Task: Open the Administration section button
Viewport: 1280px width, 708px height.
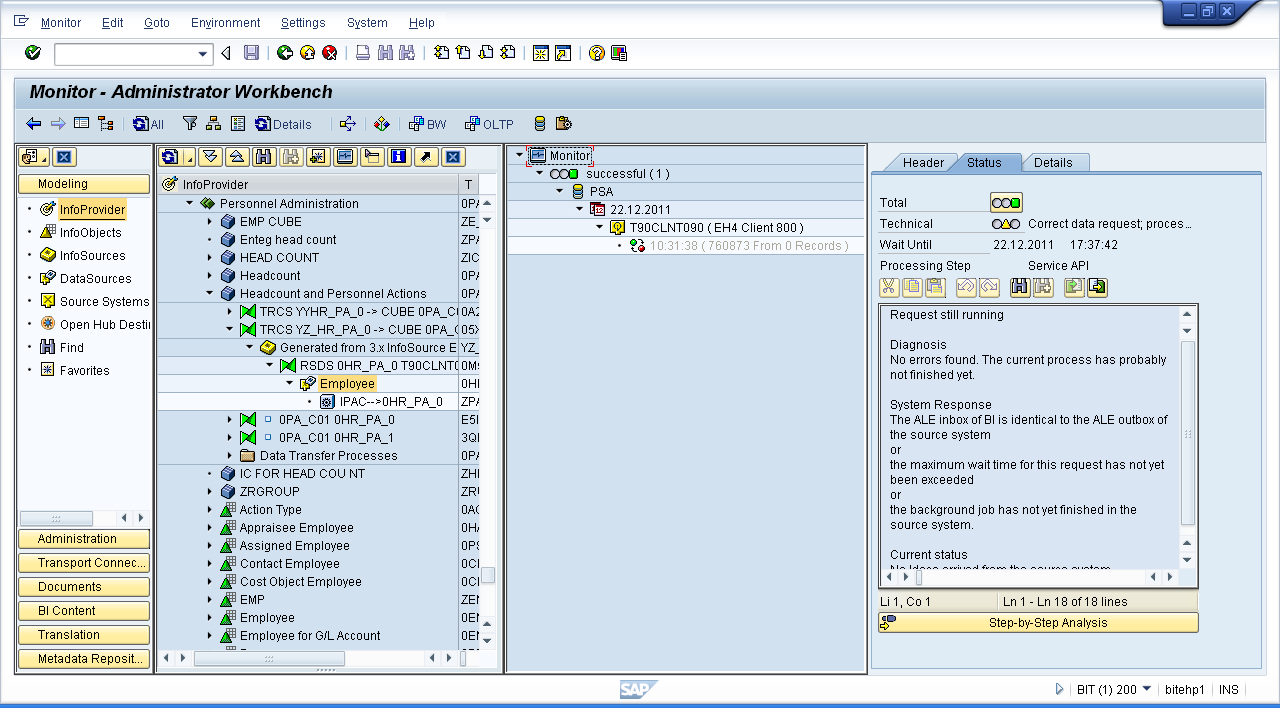Action: pyautogui.click(x=84, y=539)
